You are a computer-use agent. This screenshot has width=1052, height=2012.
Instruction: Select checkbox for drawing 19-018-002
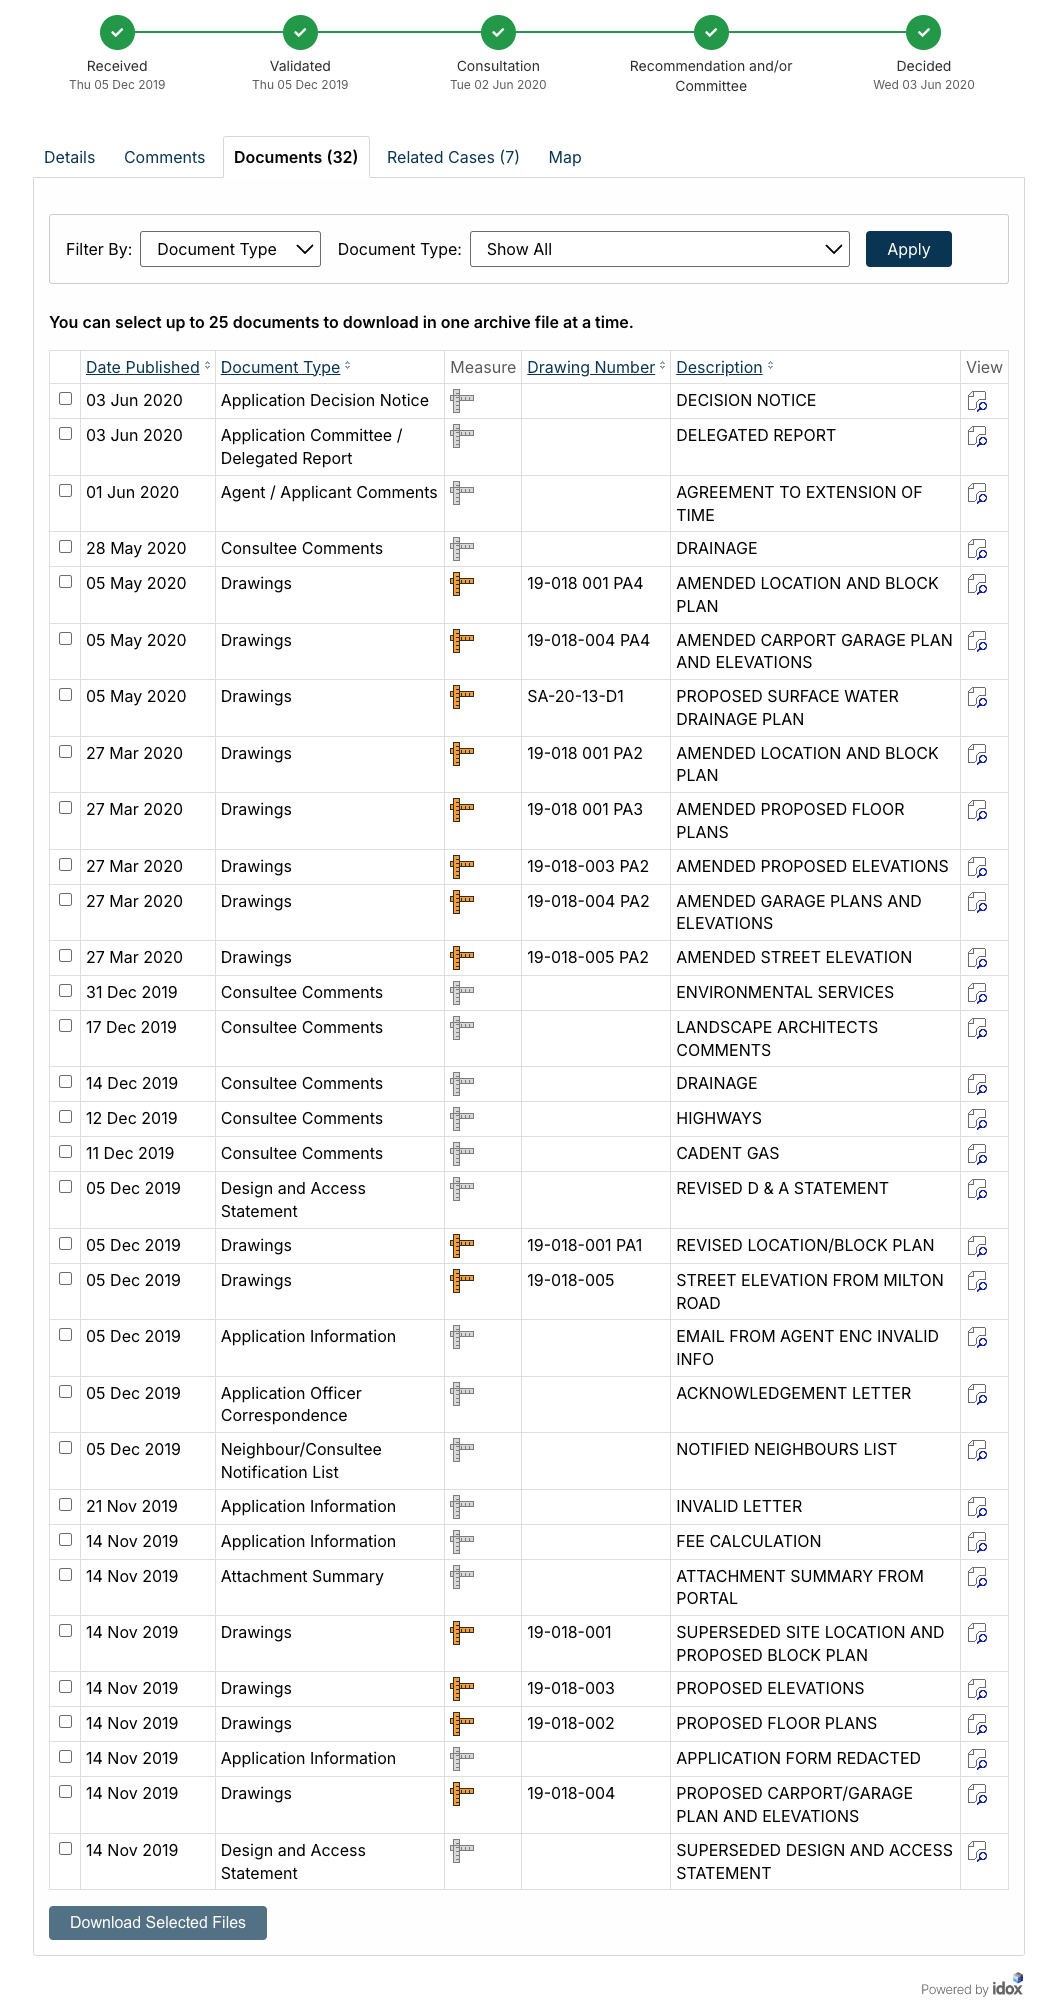click(x=66, y=1722)
